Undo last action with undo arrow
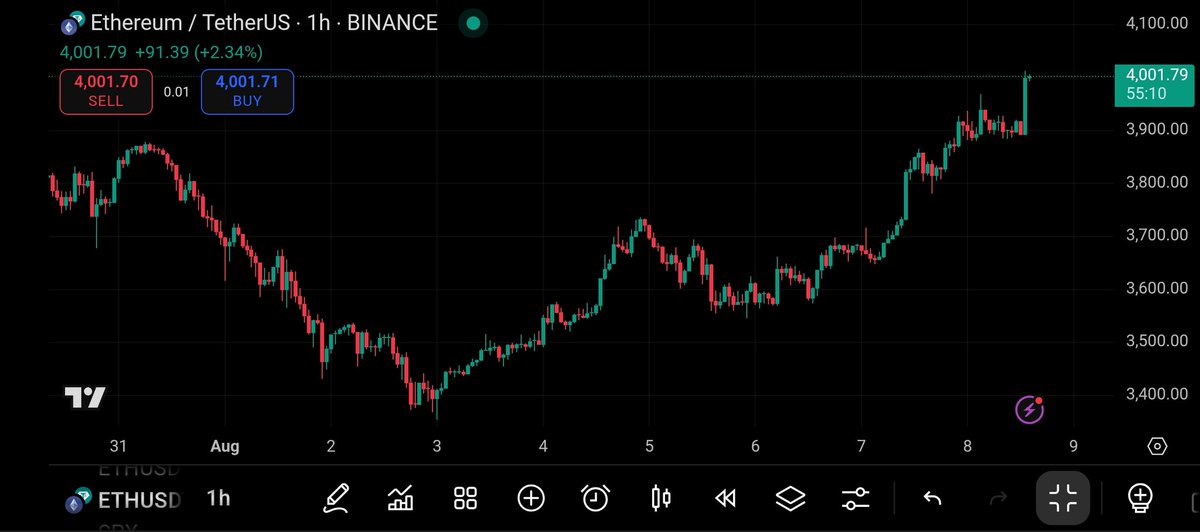This screenshot has width=1200, height=532. [932, 497]
